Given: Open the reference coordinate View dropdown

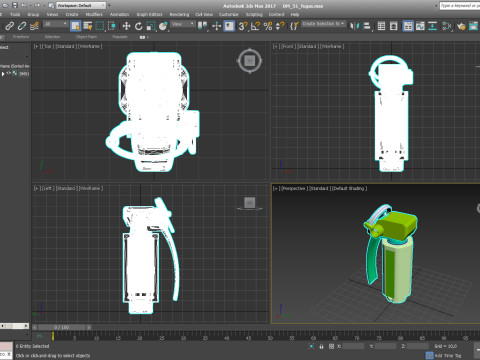Looking at the screenshot, I should click(182, 24).
